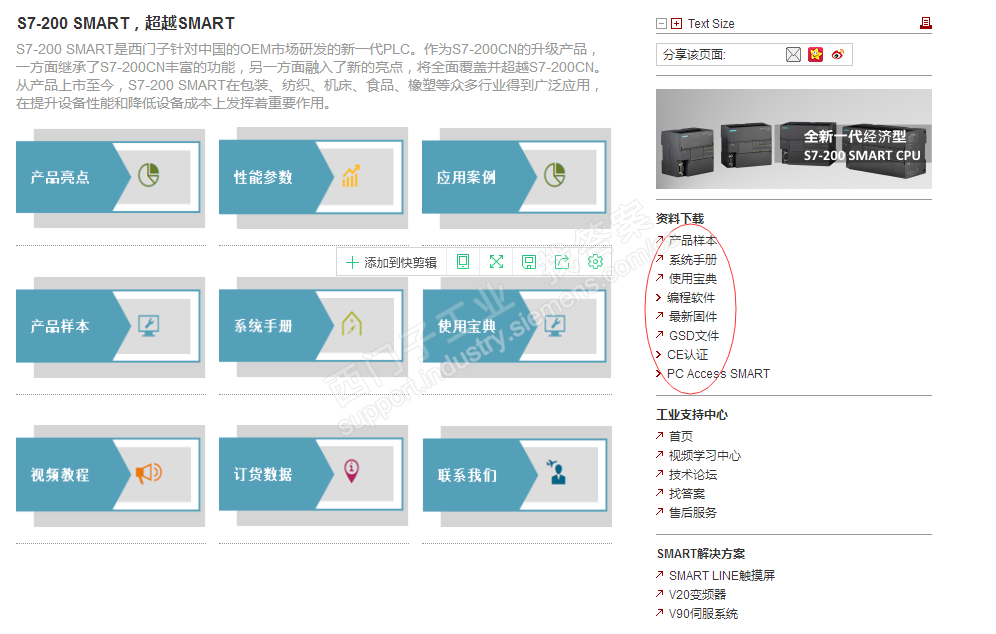Screen dimensions: 996x634
Task: Click orange bar chart icon on 性能参数 tile
Action: 351,175
